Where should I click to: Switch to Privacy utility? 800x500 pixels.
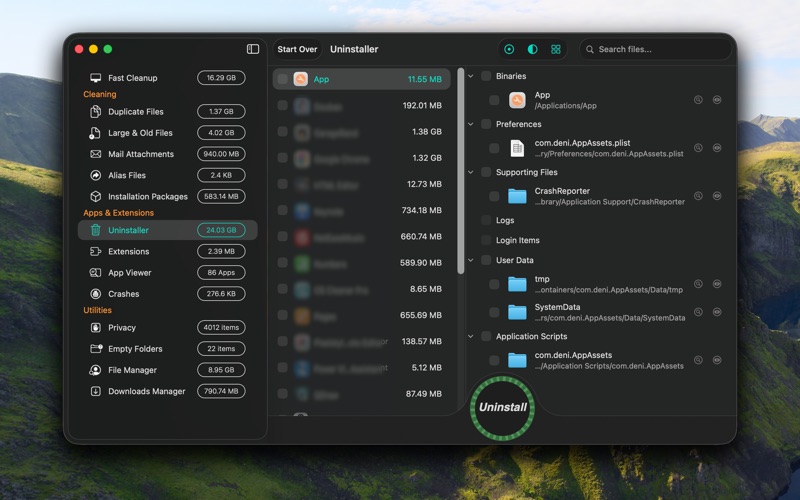click(167, 328)
